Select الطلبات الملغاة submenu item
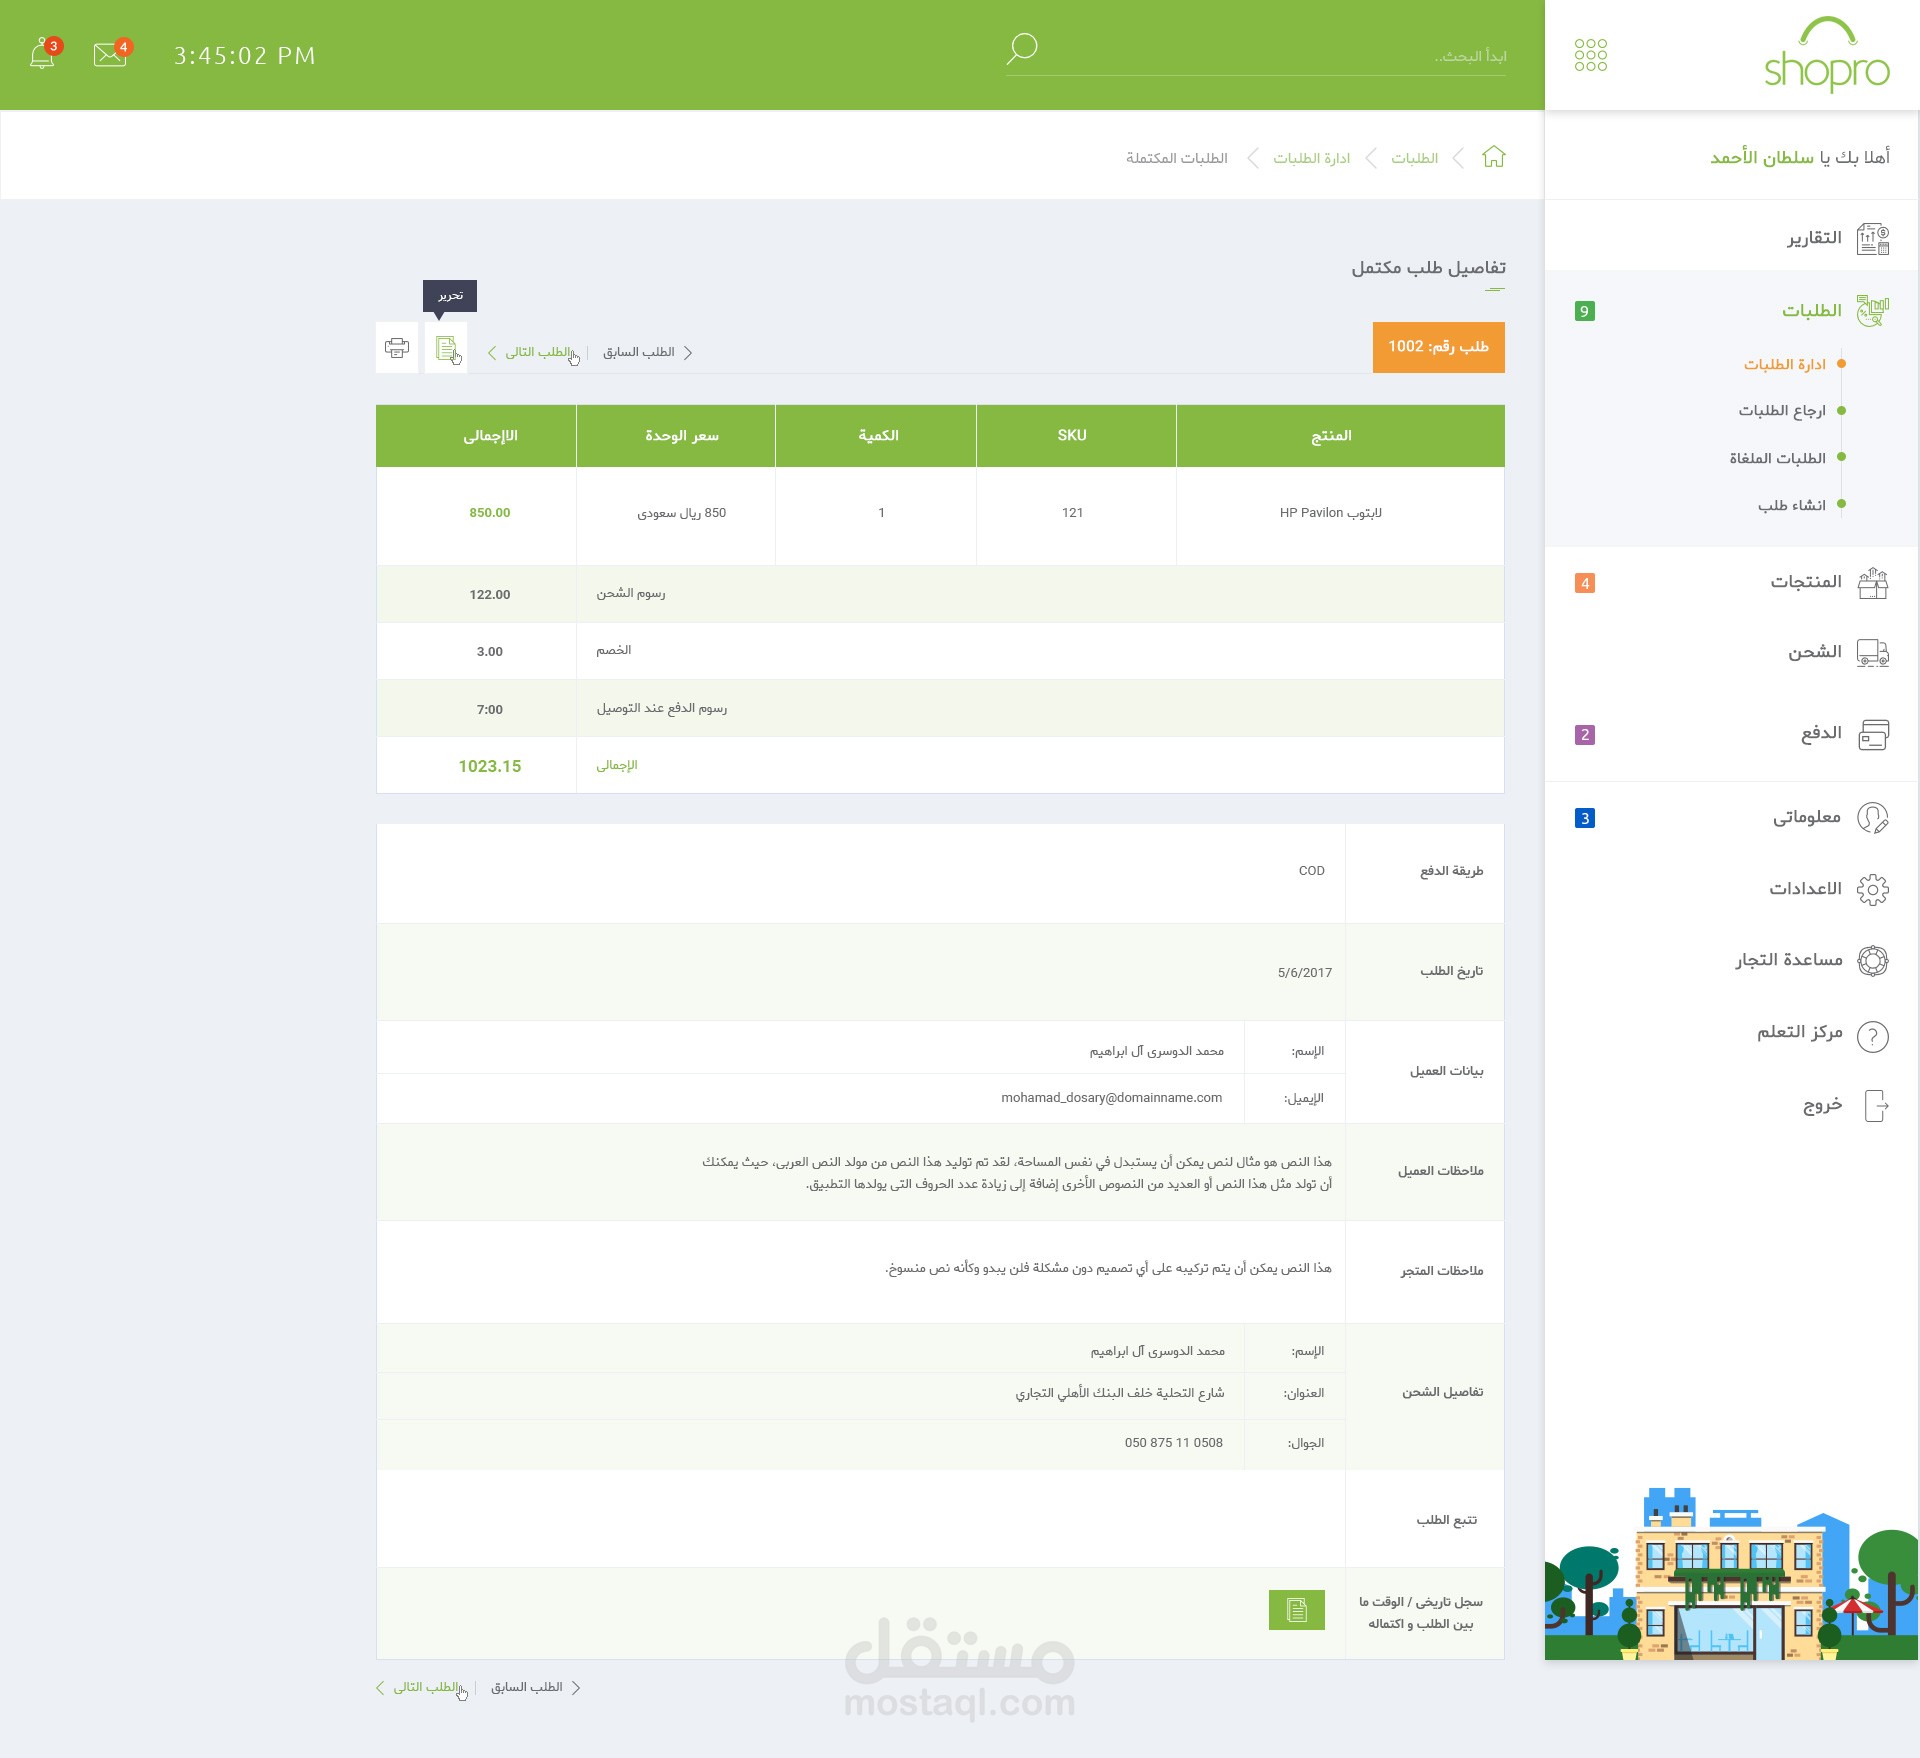This screenshot has height=1758, width=1920. point(1777,458)
